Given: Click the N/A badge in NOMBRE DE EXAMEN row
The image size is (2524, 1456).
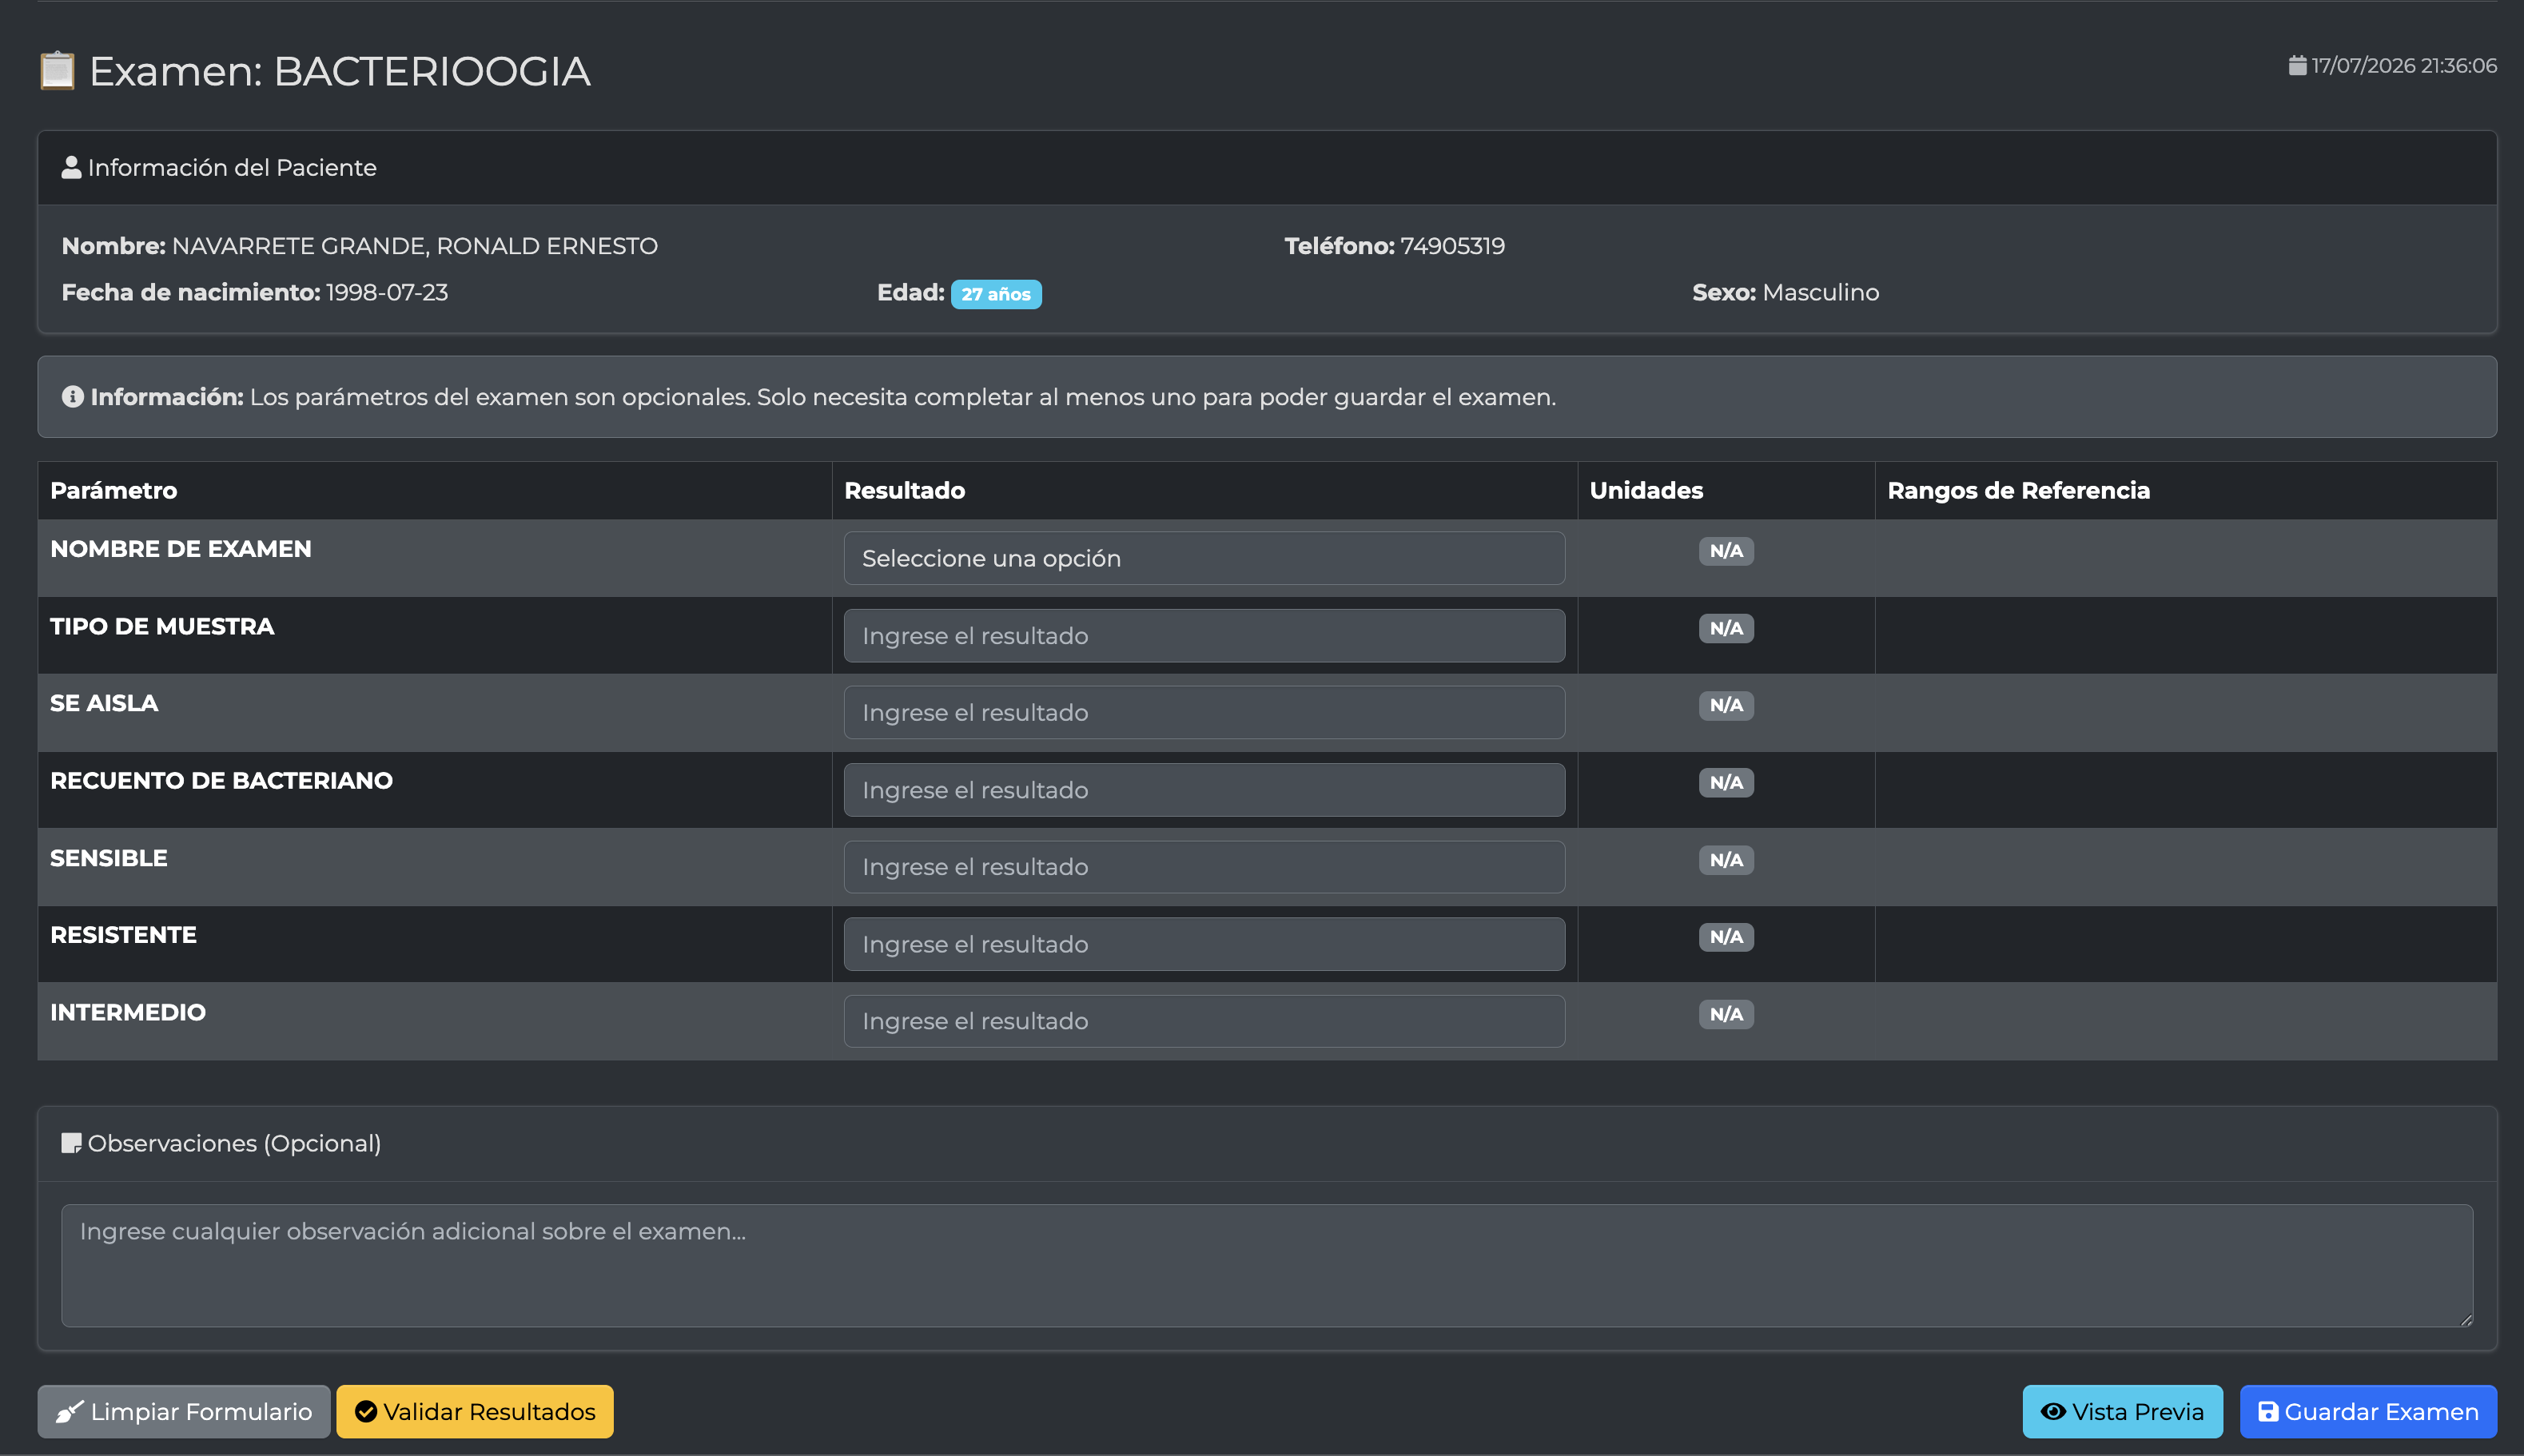Looking at the screenshot, I should 1726,551.
